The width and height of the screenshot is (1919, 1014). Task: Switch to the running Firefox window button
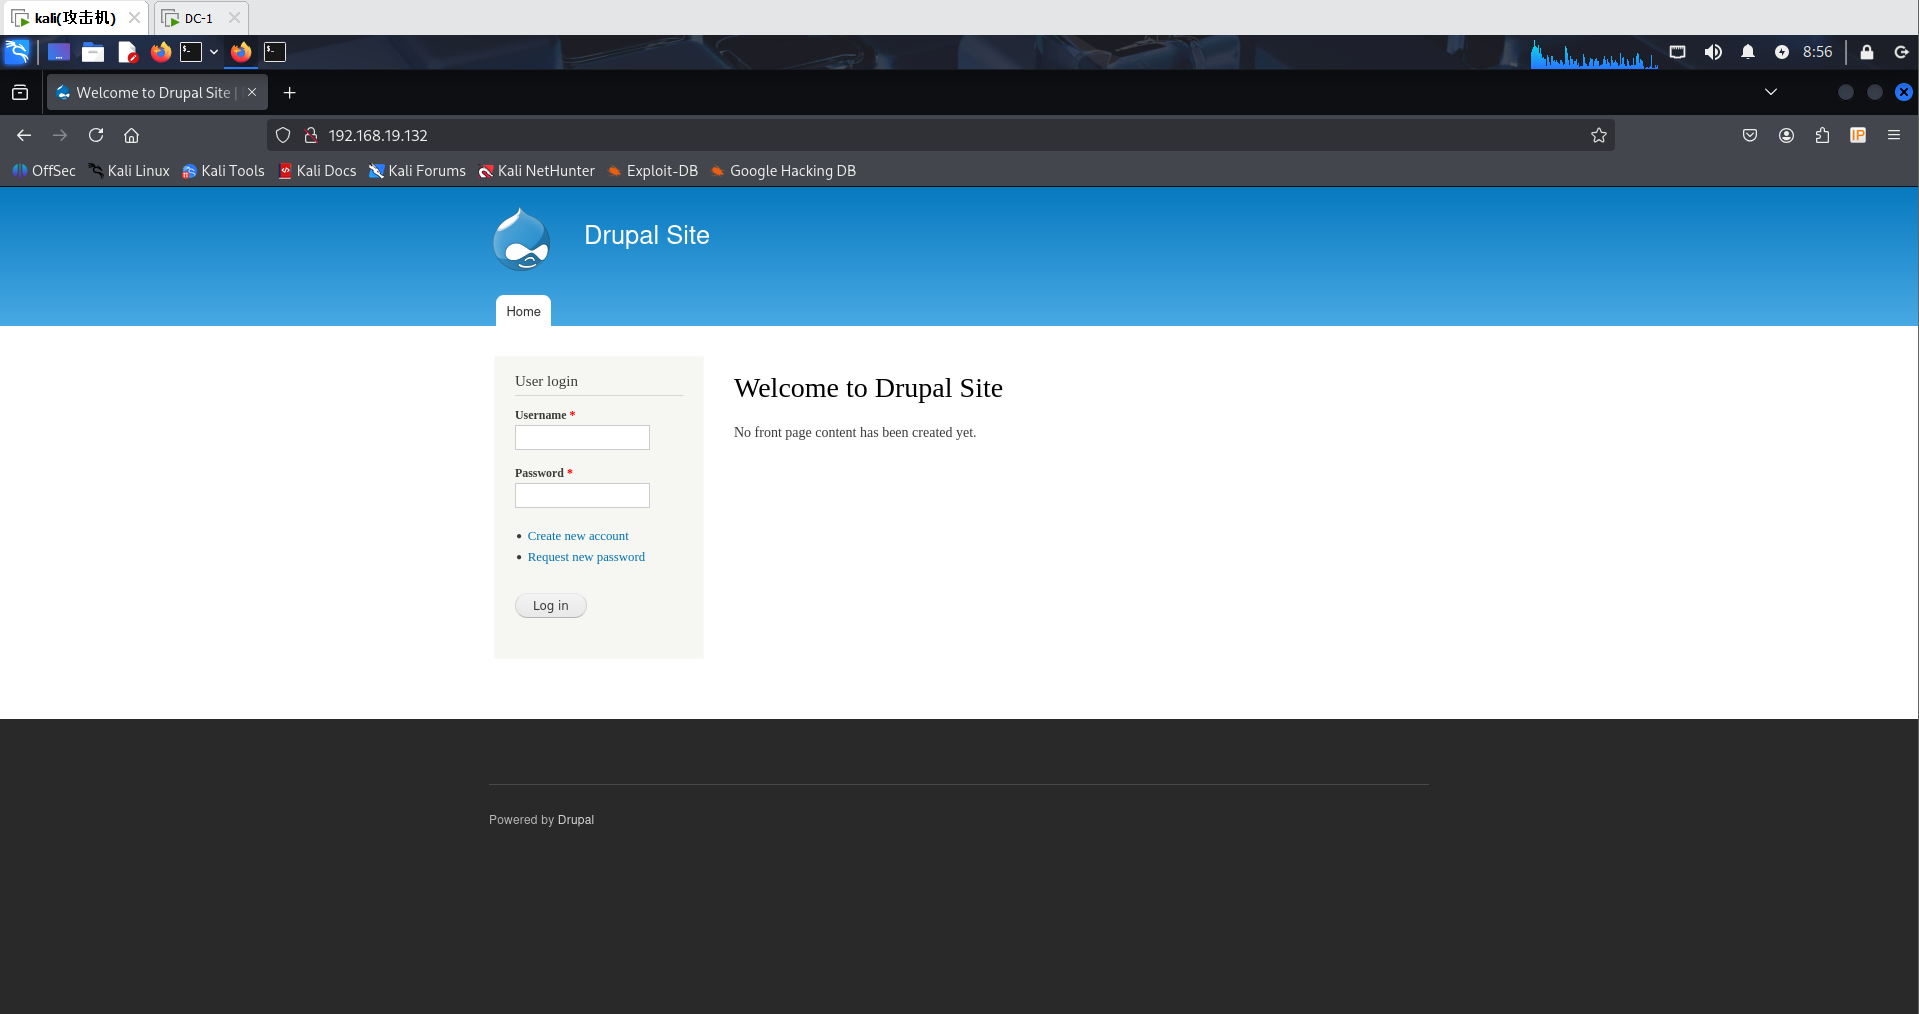pyautogui.click(x=241, y=52)
